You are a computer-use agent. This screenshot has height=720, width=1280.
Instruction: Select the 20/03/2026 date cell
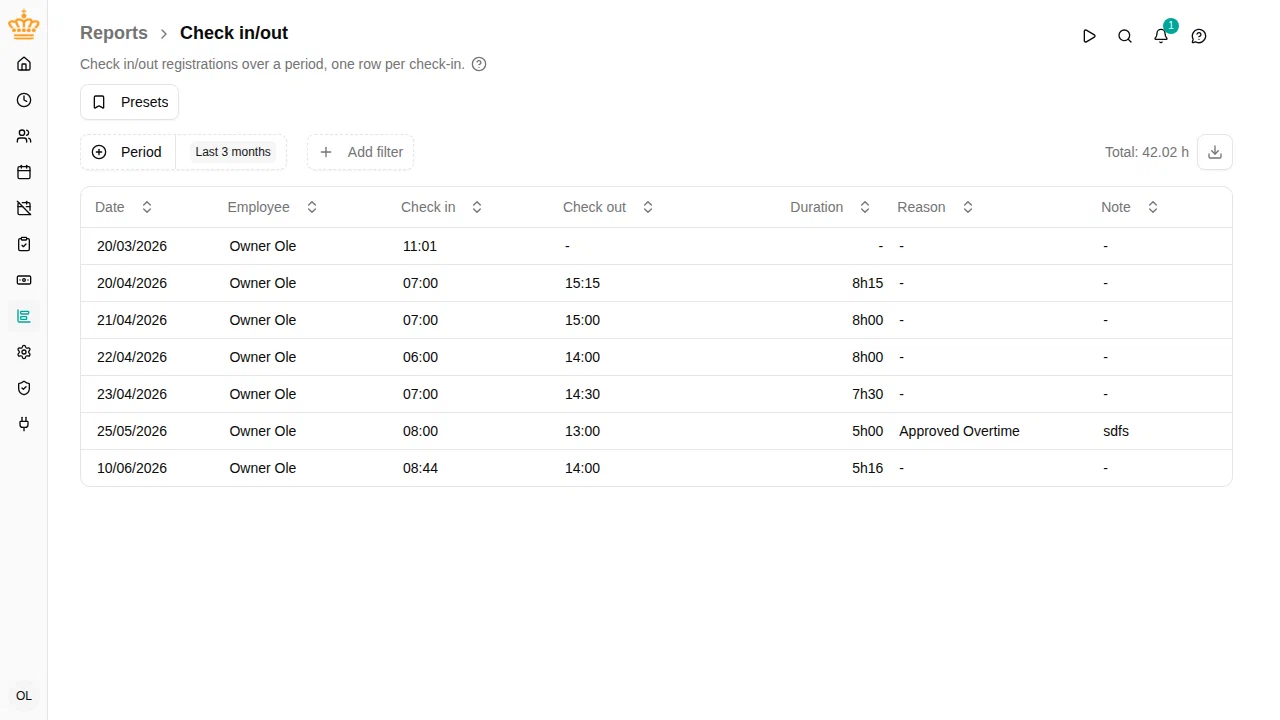[132, 246]
